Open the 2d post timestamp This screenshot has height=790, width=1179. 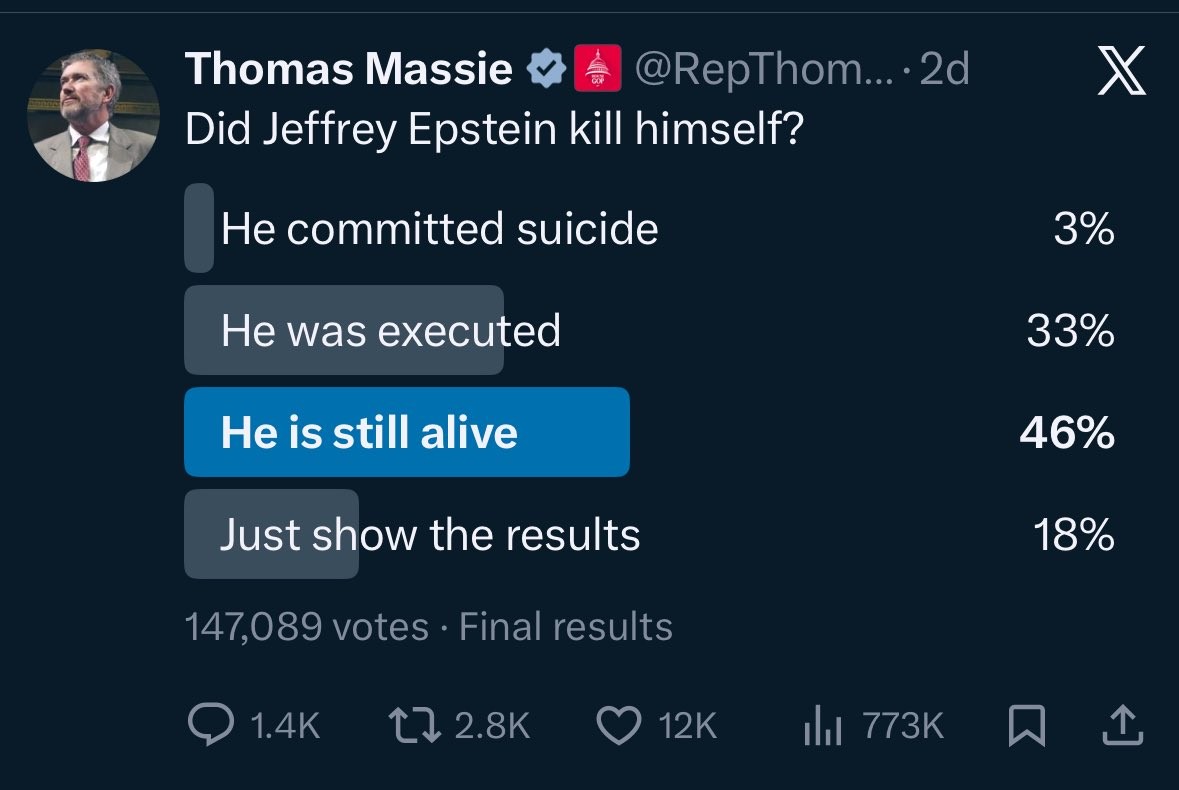pos(944,69)
